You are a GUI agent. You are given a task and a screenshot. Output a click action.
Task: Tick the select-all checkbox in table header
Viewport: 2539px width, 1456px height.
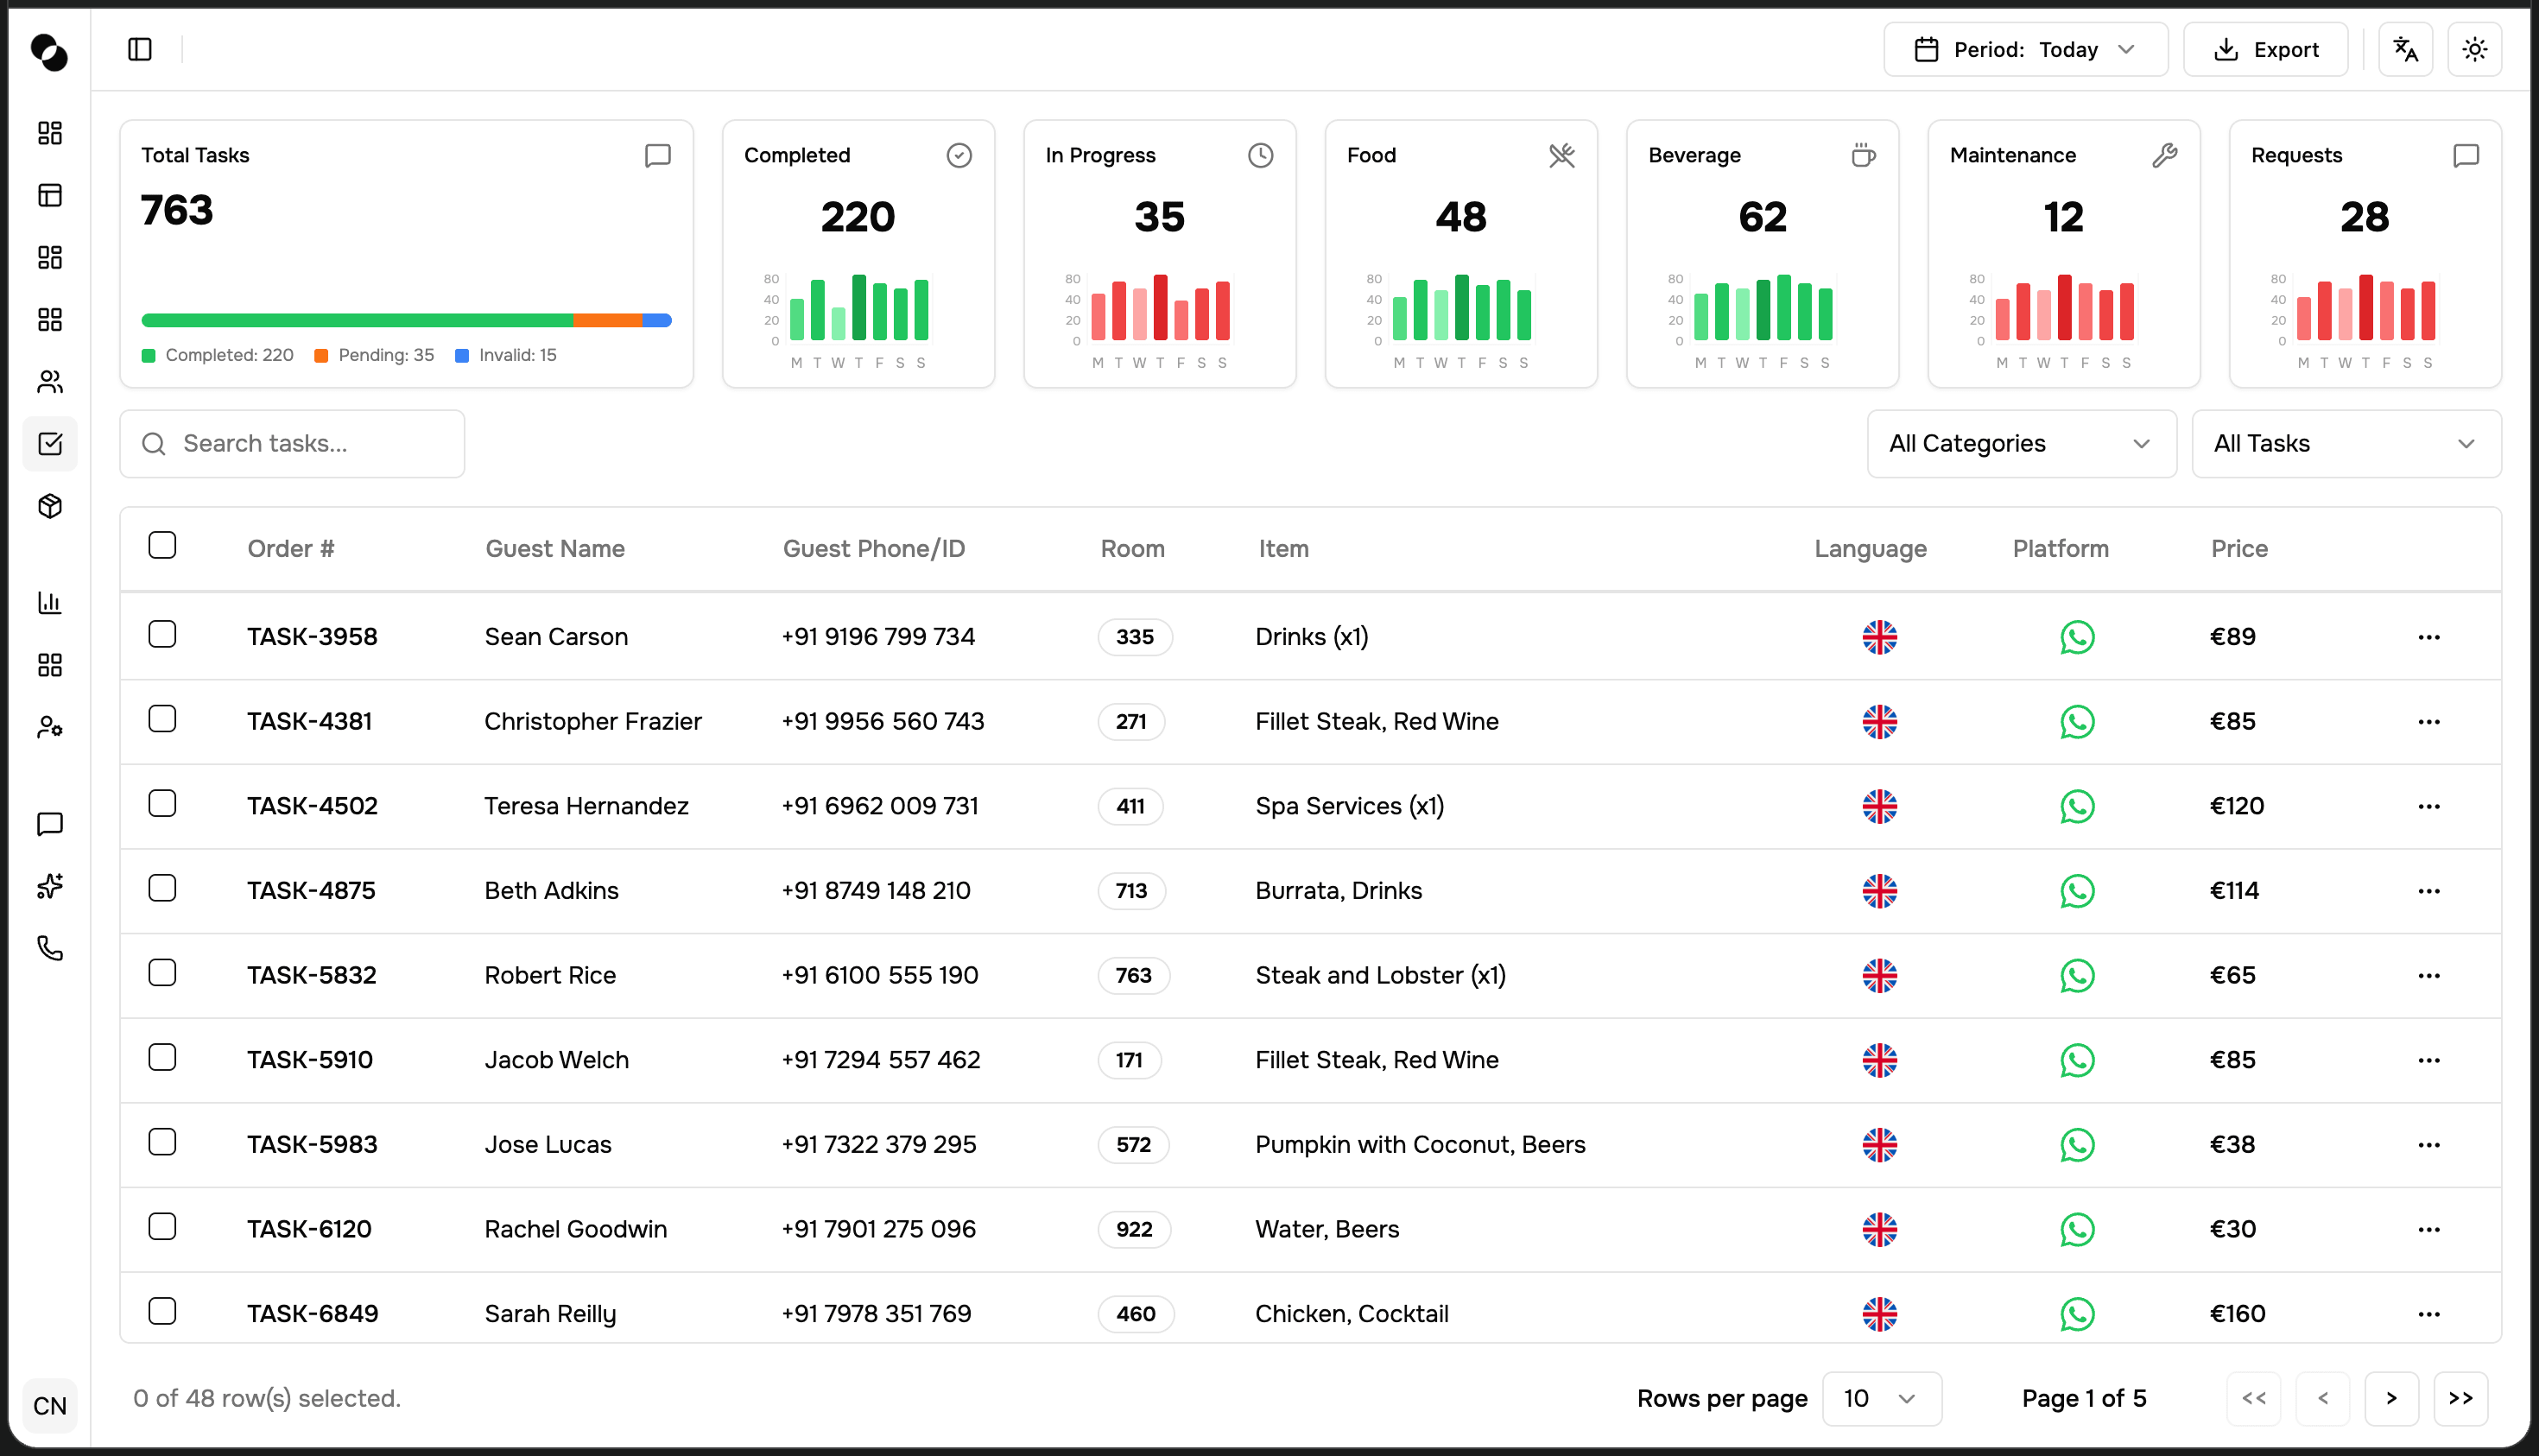point(162,545)
